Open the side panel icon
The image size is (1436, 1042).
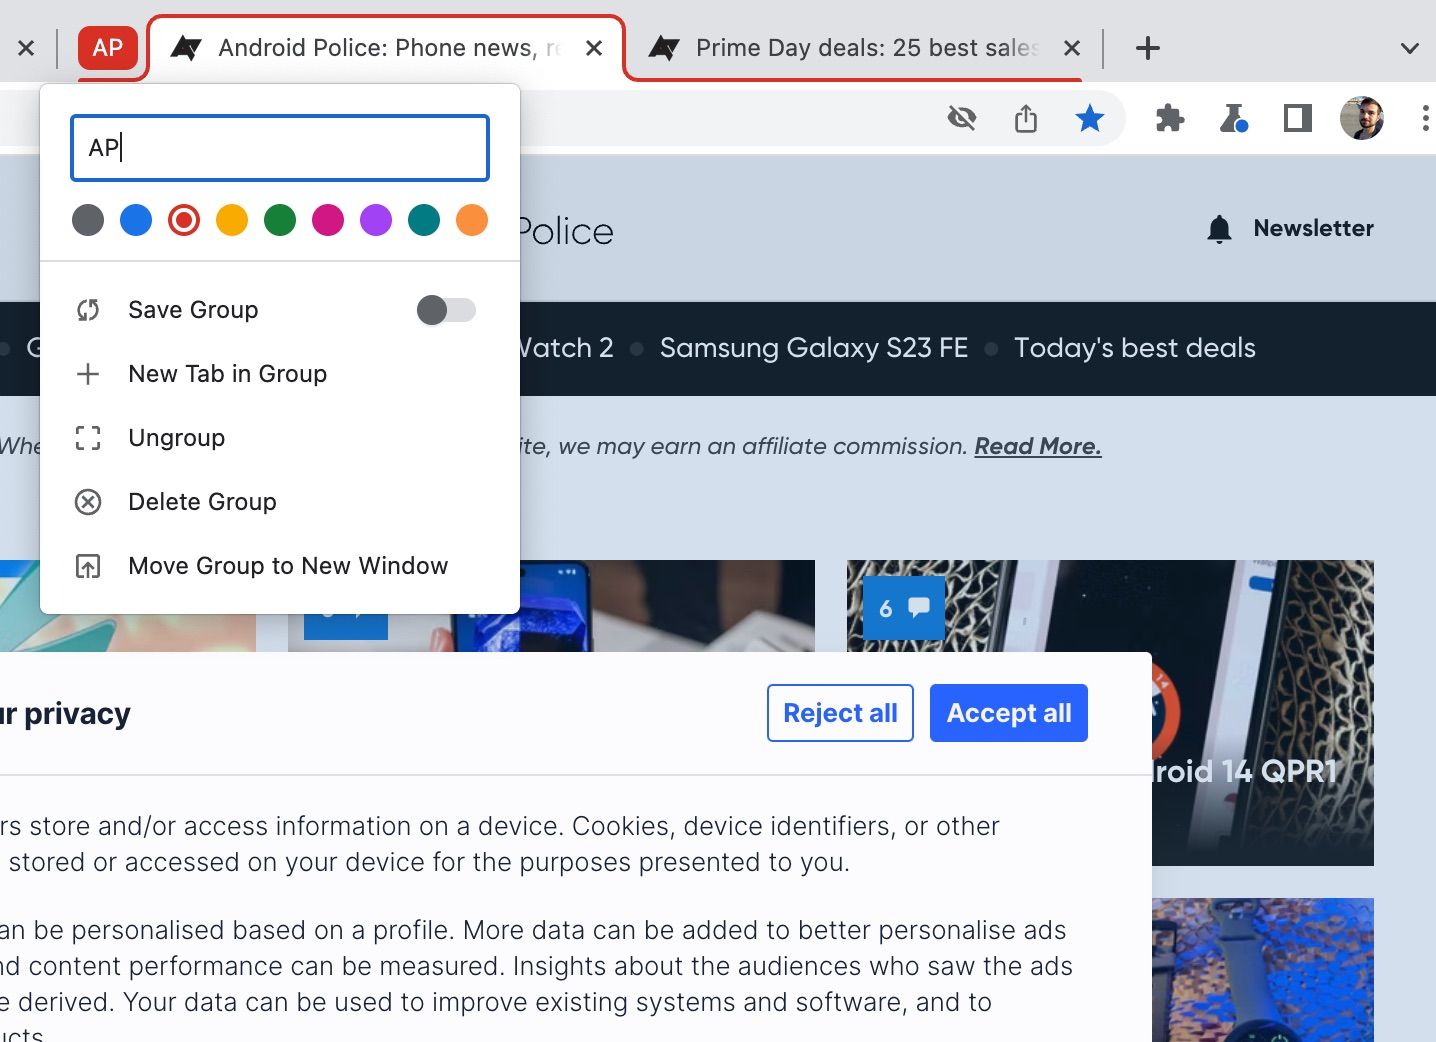click(x=1297, y=119)
